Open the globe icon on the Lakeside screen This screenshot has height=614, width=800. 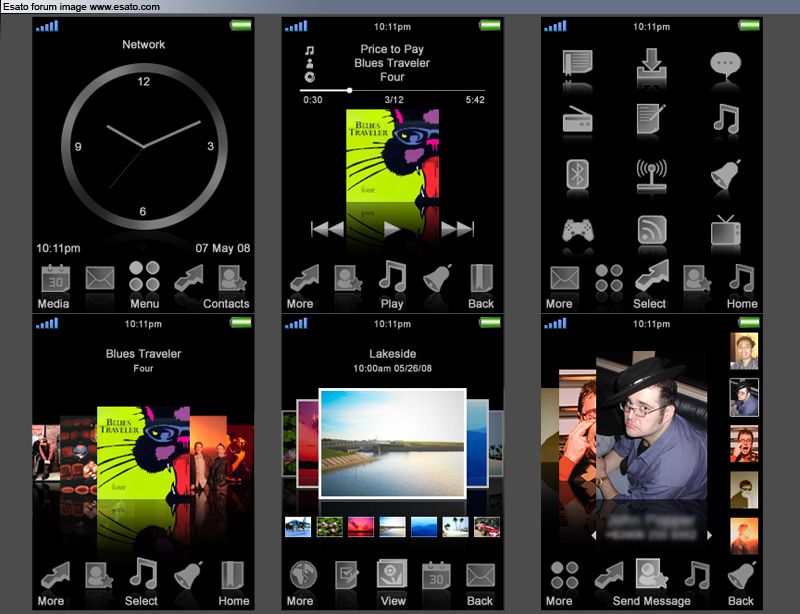click(x=304, y=575)
